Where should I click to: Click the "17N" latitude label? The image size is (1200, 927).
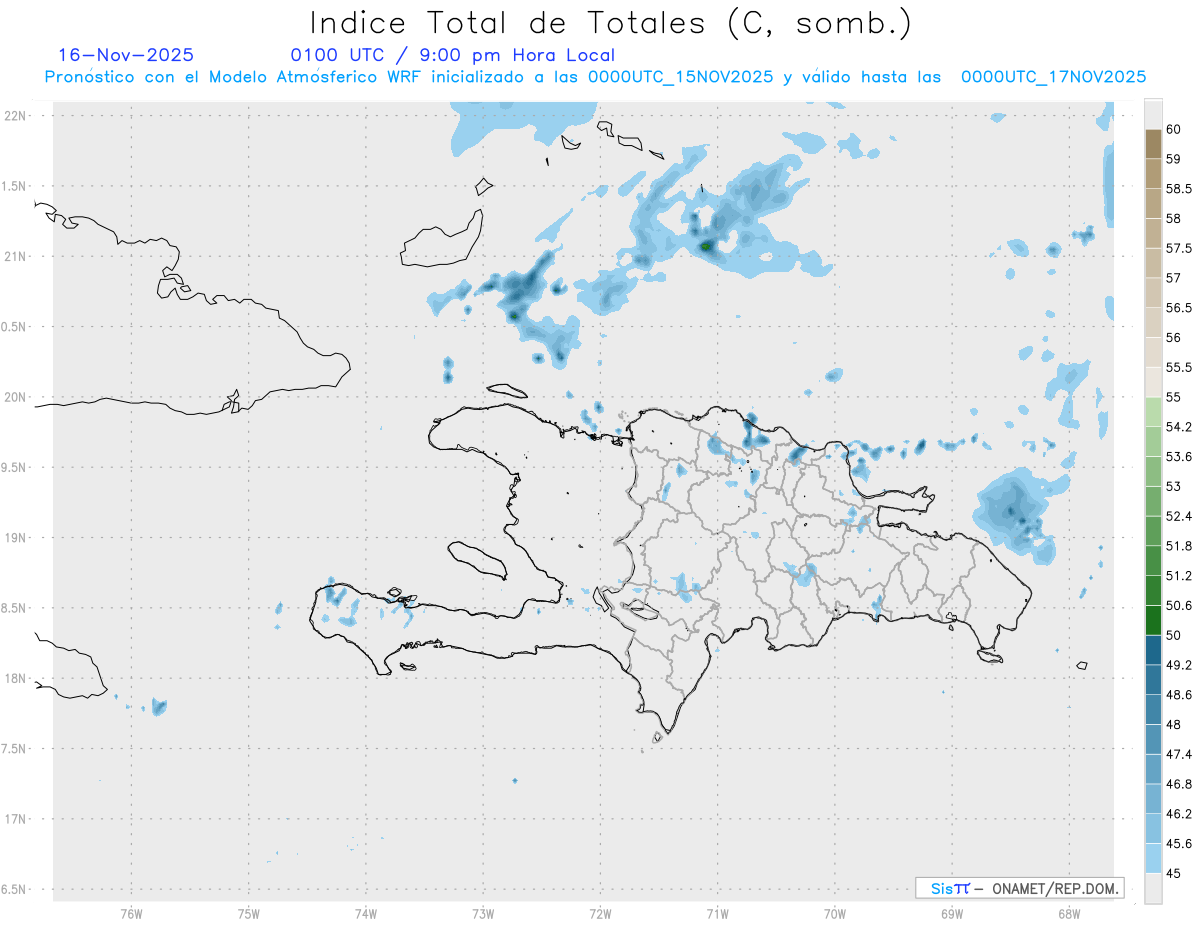[15, 819]
